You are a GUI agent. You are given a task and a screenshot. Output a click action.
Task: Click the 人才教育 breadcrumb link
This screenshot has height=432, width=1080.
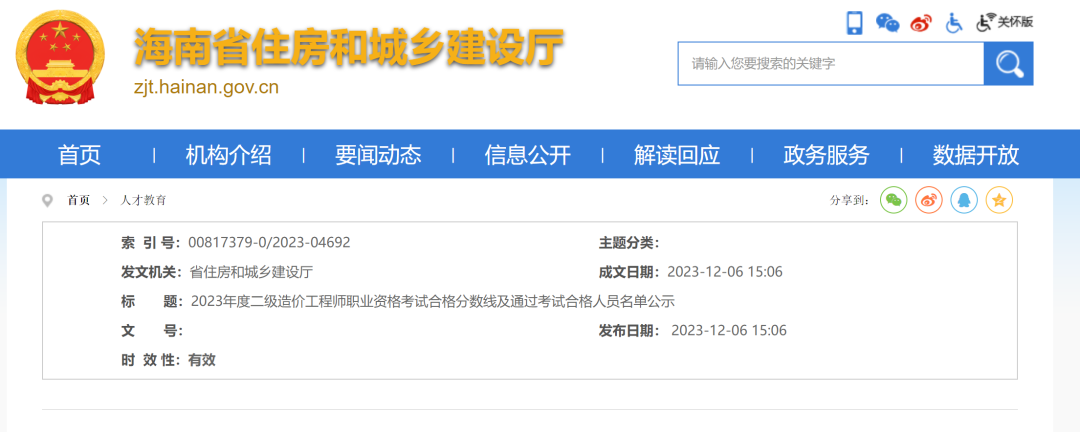pos(144,200)
